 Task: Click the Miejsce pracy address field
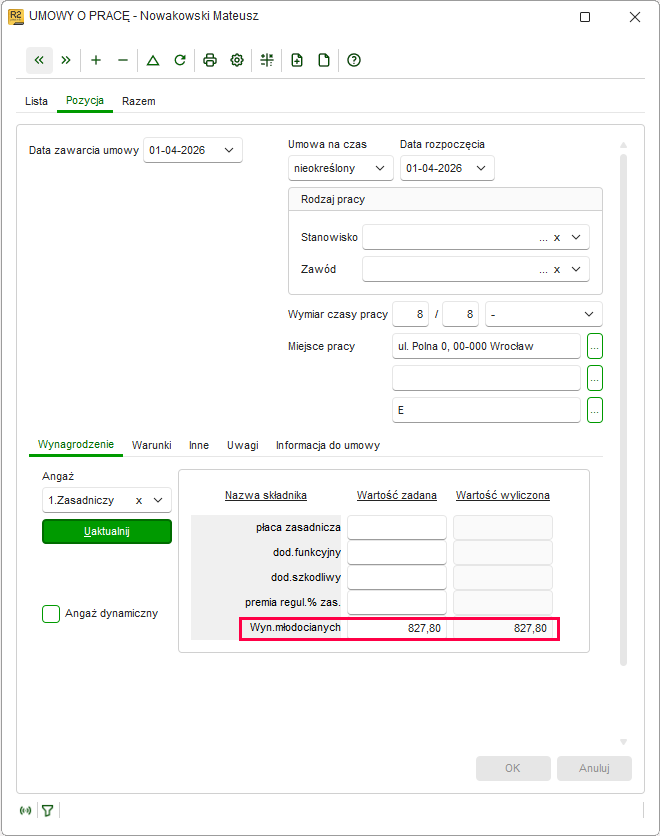tap(486, 347)
